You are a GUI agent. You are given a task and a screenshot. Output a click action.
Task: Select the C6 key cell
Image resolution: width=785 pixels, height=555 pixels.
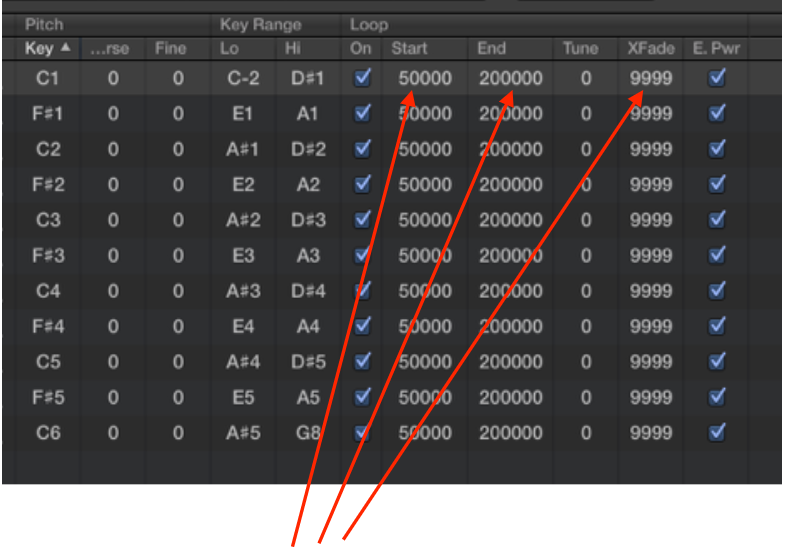pyautogui.click(x=48, y=433)
